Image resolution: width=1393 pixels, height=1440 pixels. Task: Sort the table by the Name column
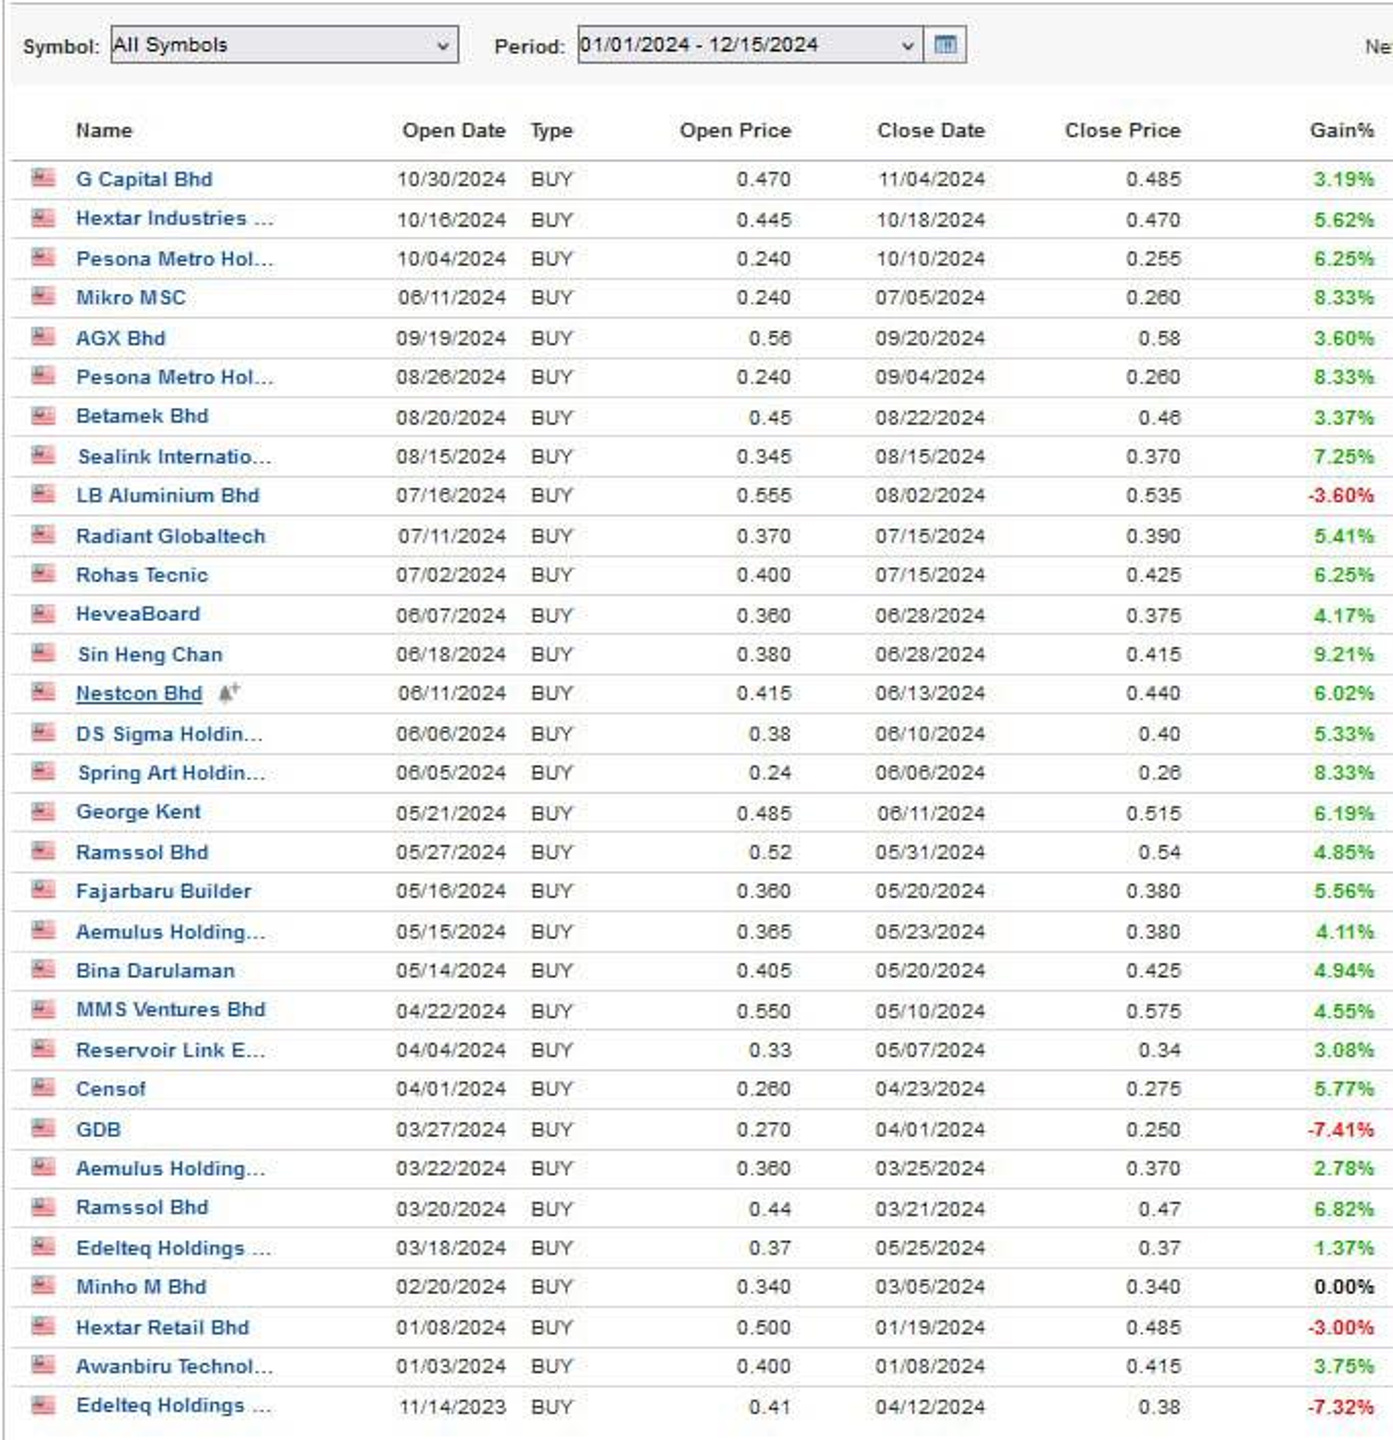click(x=104, y=130)
